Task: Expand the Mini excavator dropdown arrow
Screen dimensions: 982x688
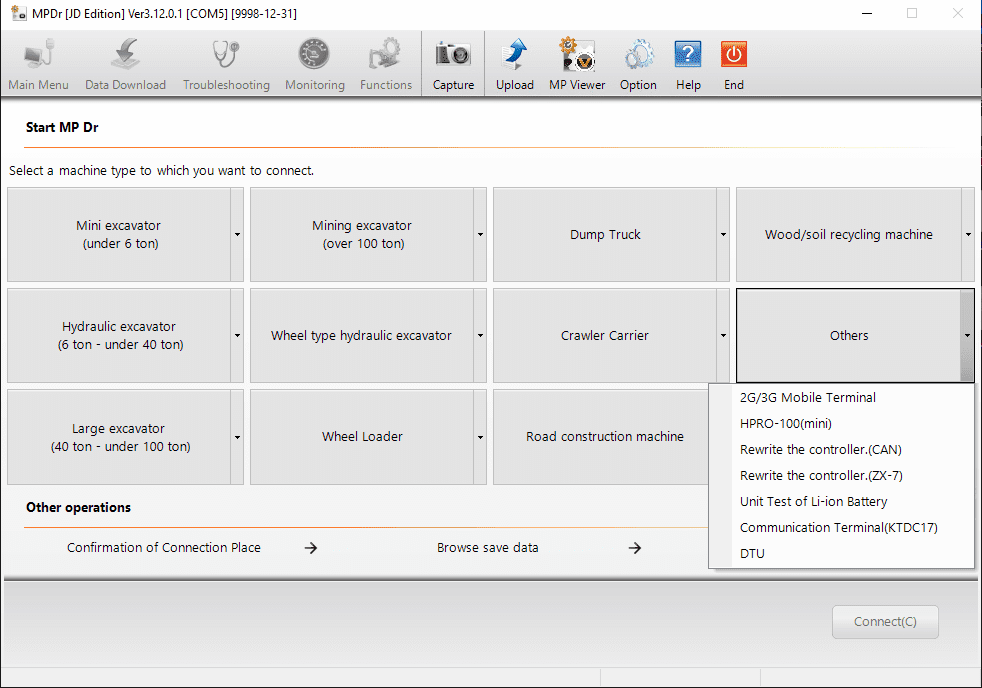Action: coord(237,235)
